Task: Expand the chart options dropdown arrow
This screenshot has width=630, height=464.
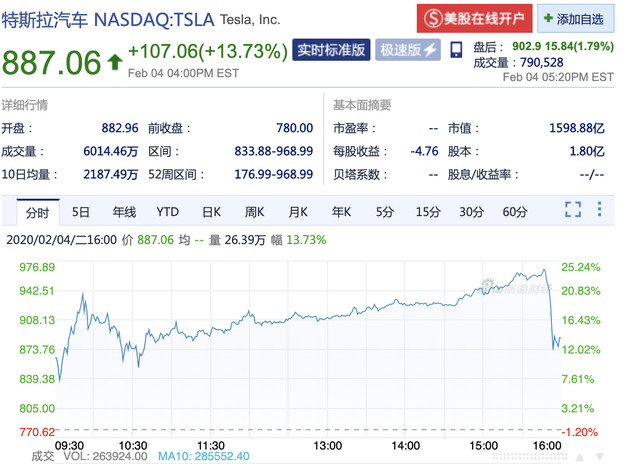Action: [x=600, y=210]
